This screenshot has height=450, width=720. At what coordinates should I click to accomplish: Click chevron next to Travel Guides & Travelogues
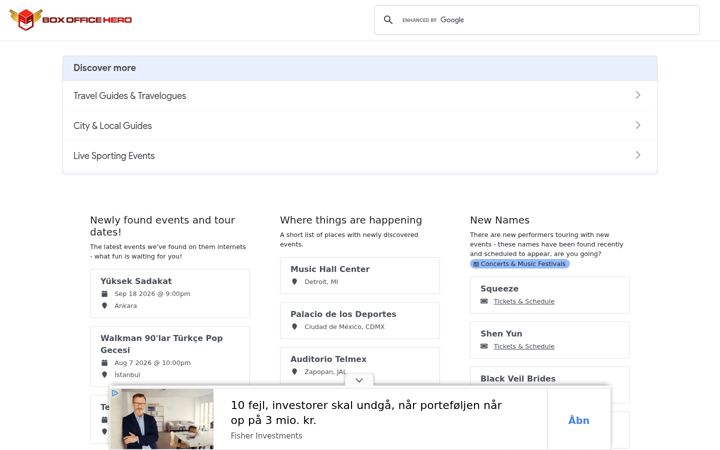pos(638,95)
